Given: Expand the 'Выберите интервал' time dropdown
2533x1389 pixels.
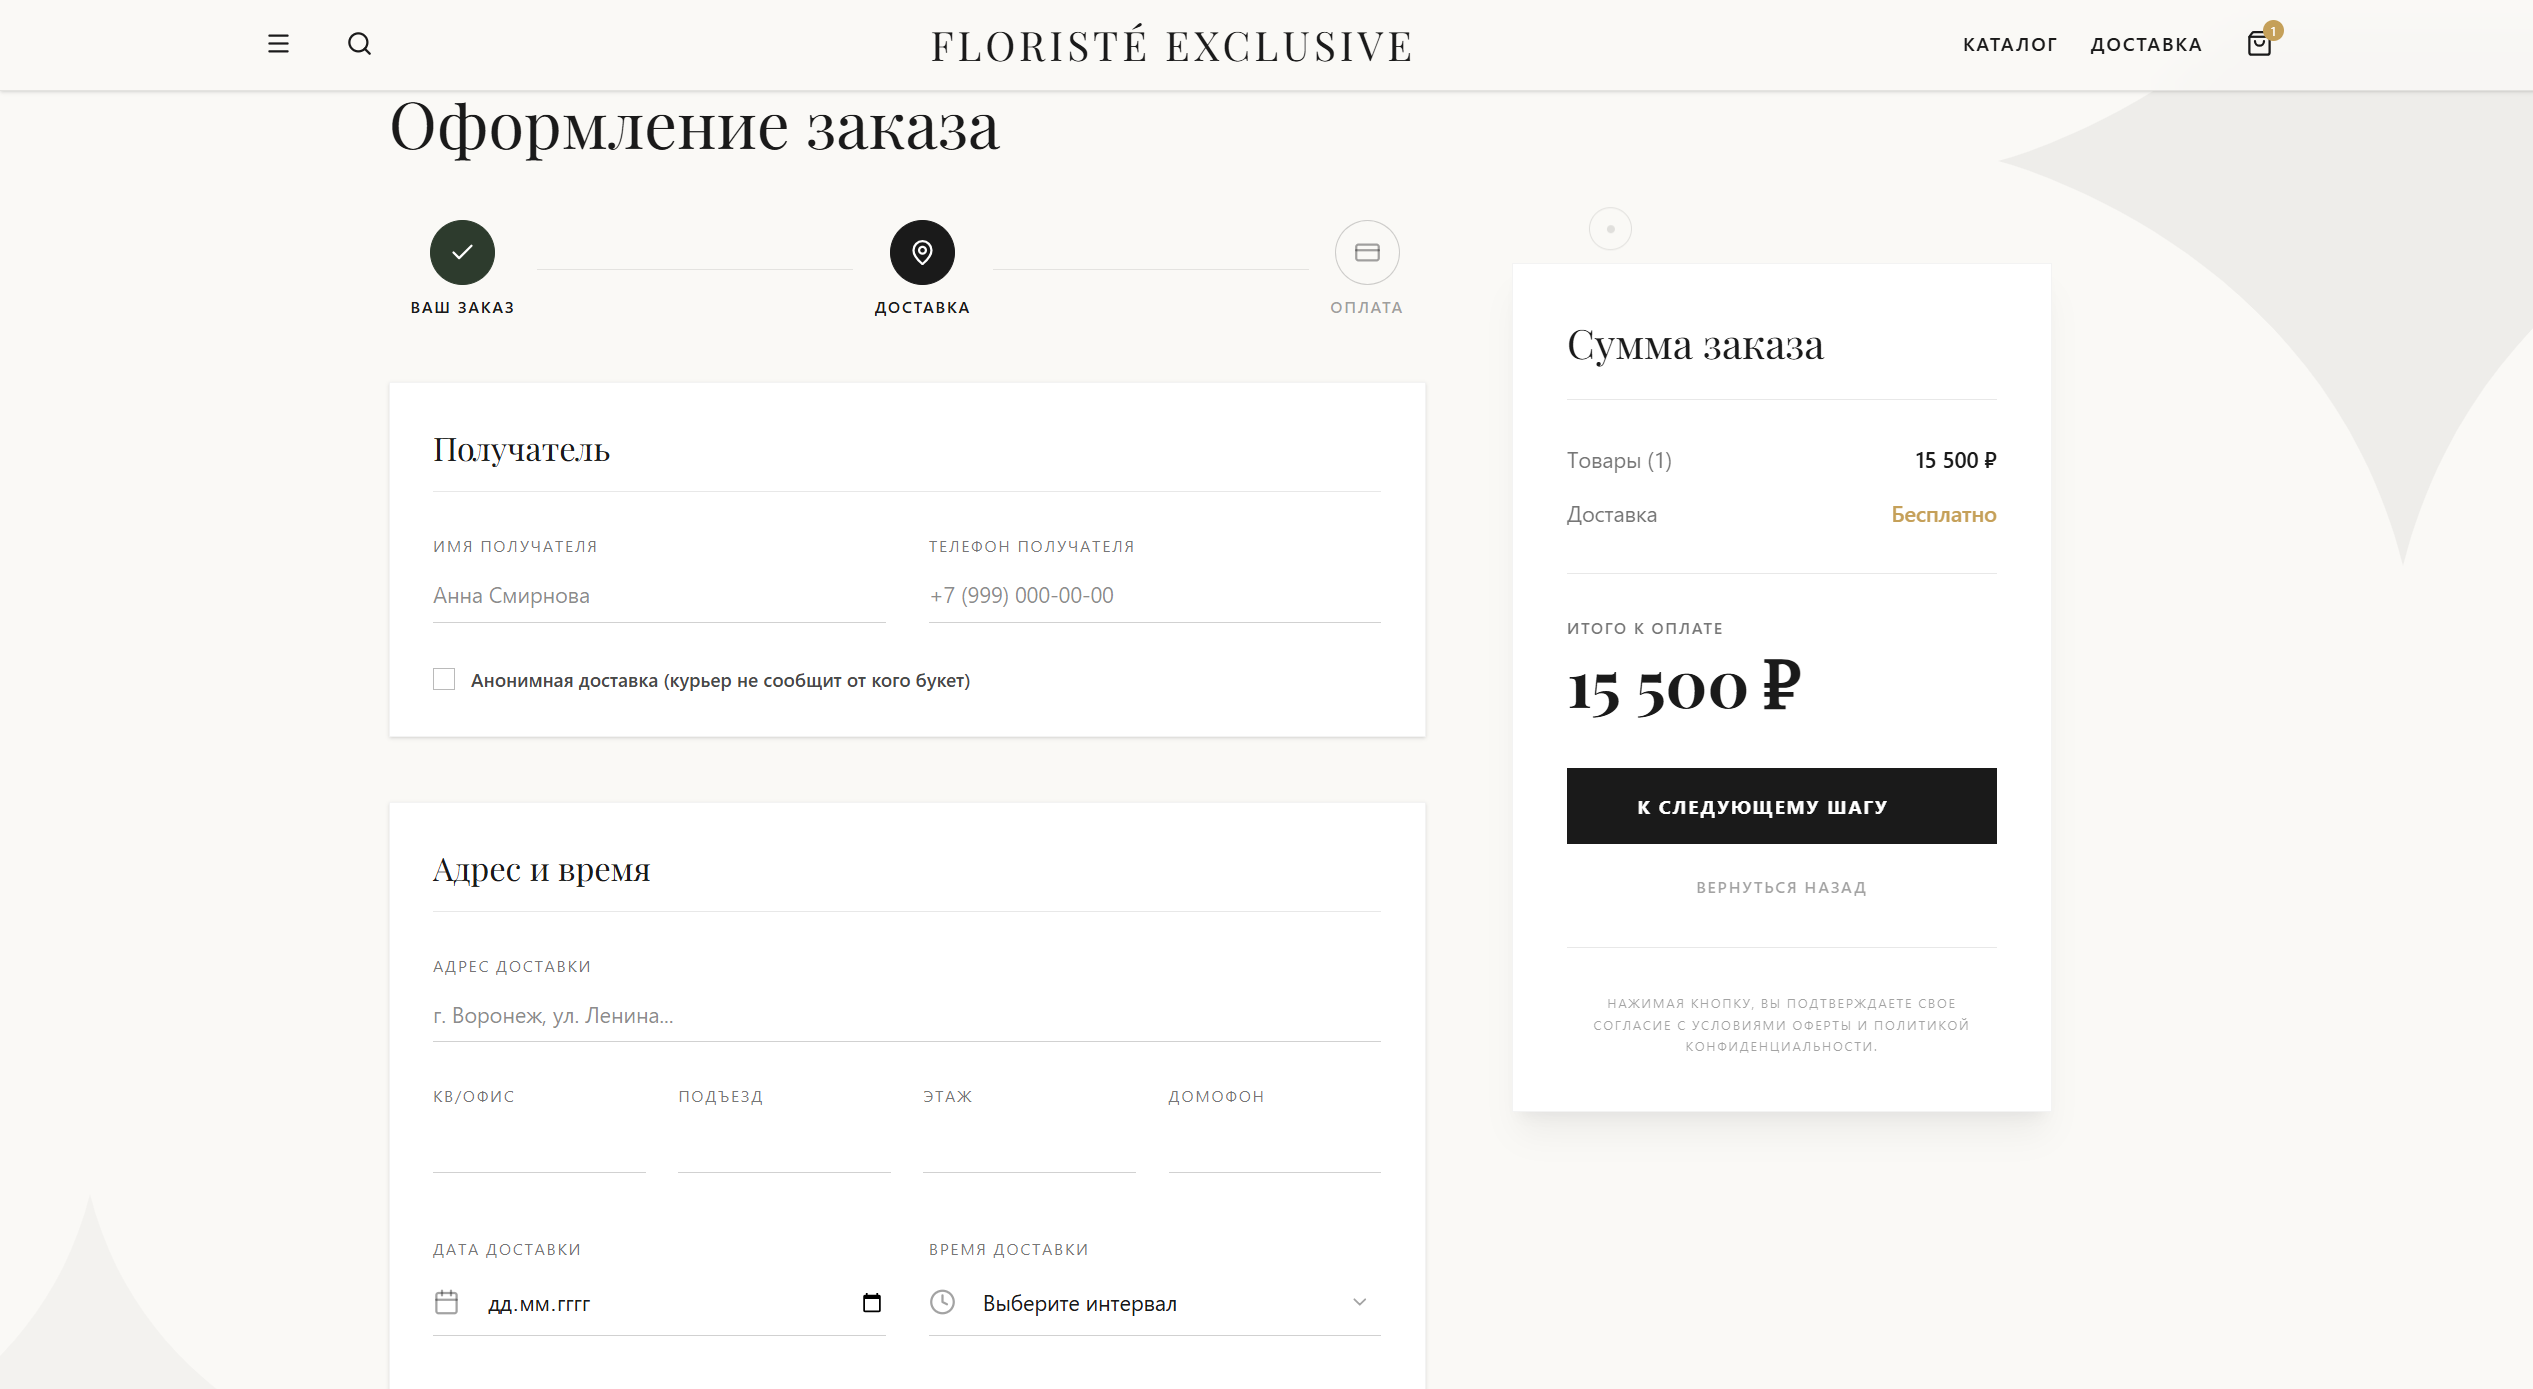Looking at the screenshot, I should [1150, 1303].
